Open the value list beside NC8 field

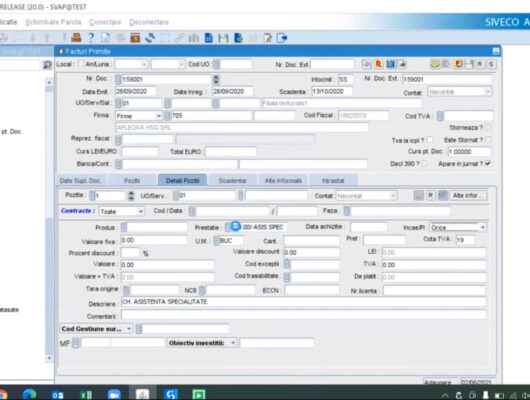coord(202,290)
